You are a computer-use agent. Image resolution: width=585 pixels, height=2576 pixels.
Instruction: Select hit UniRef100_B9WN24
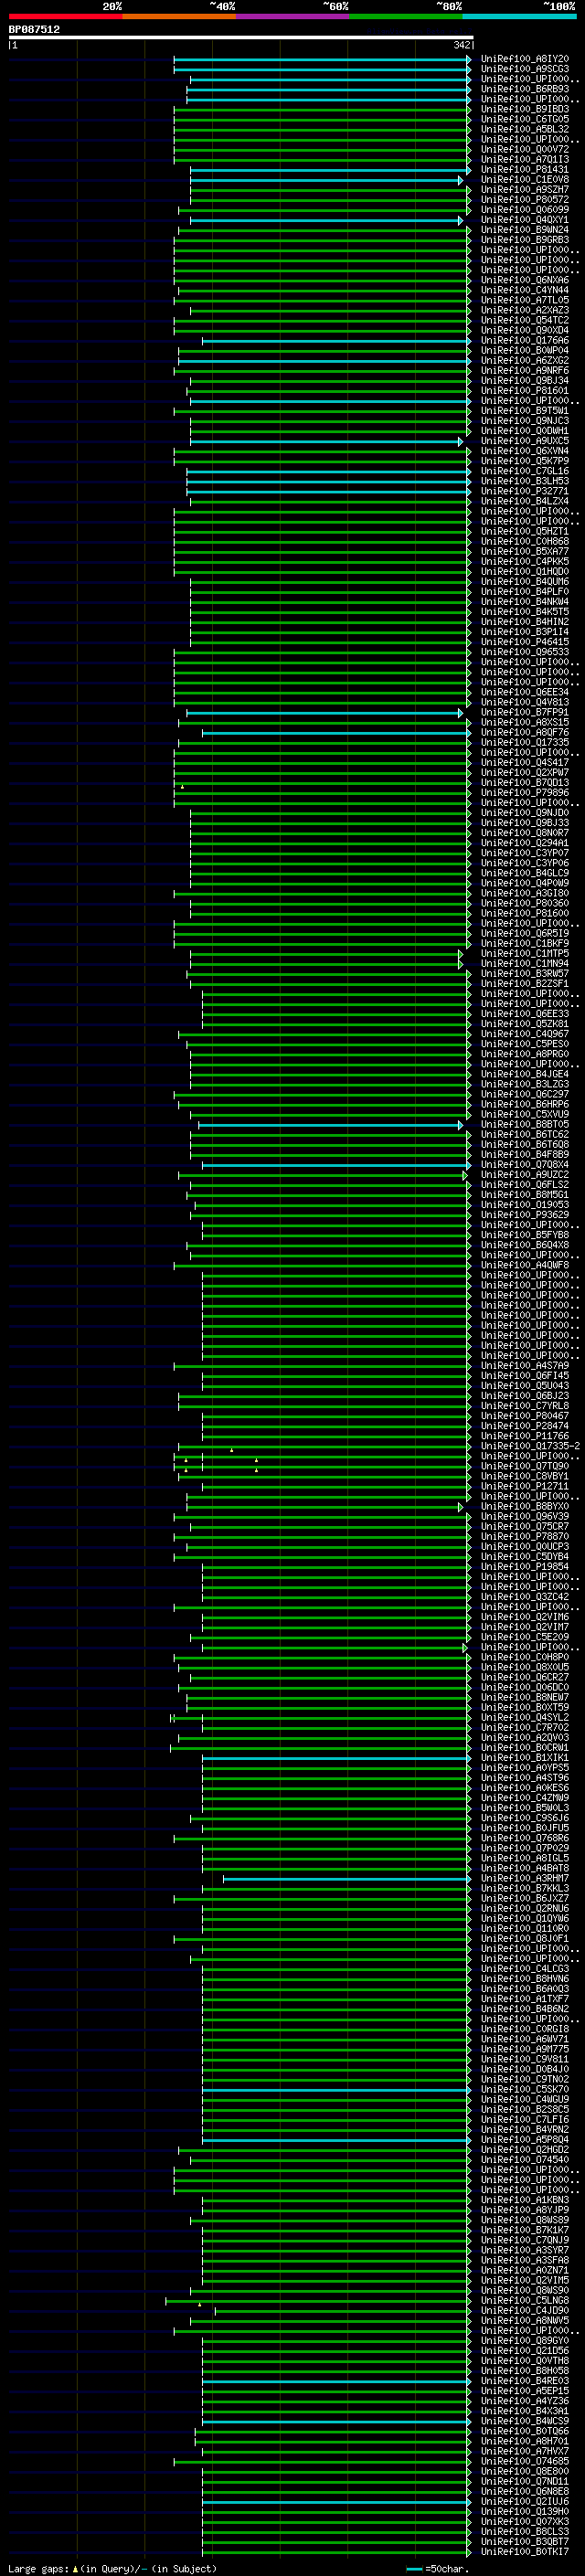(x=525, y=230)
